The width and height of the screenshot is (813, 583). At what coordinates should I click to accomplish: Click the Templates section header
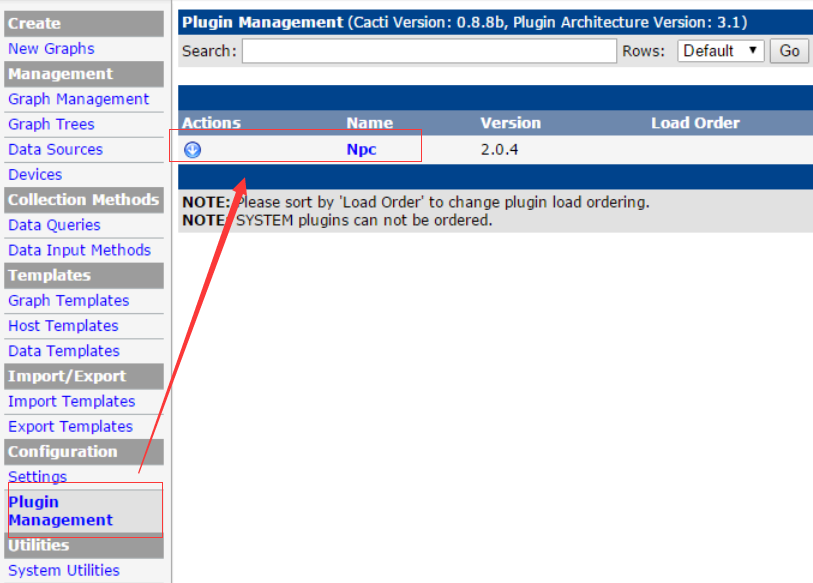coord(84,275)
